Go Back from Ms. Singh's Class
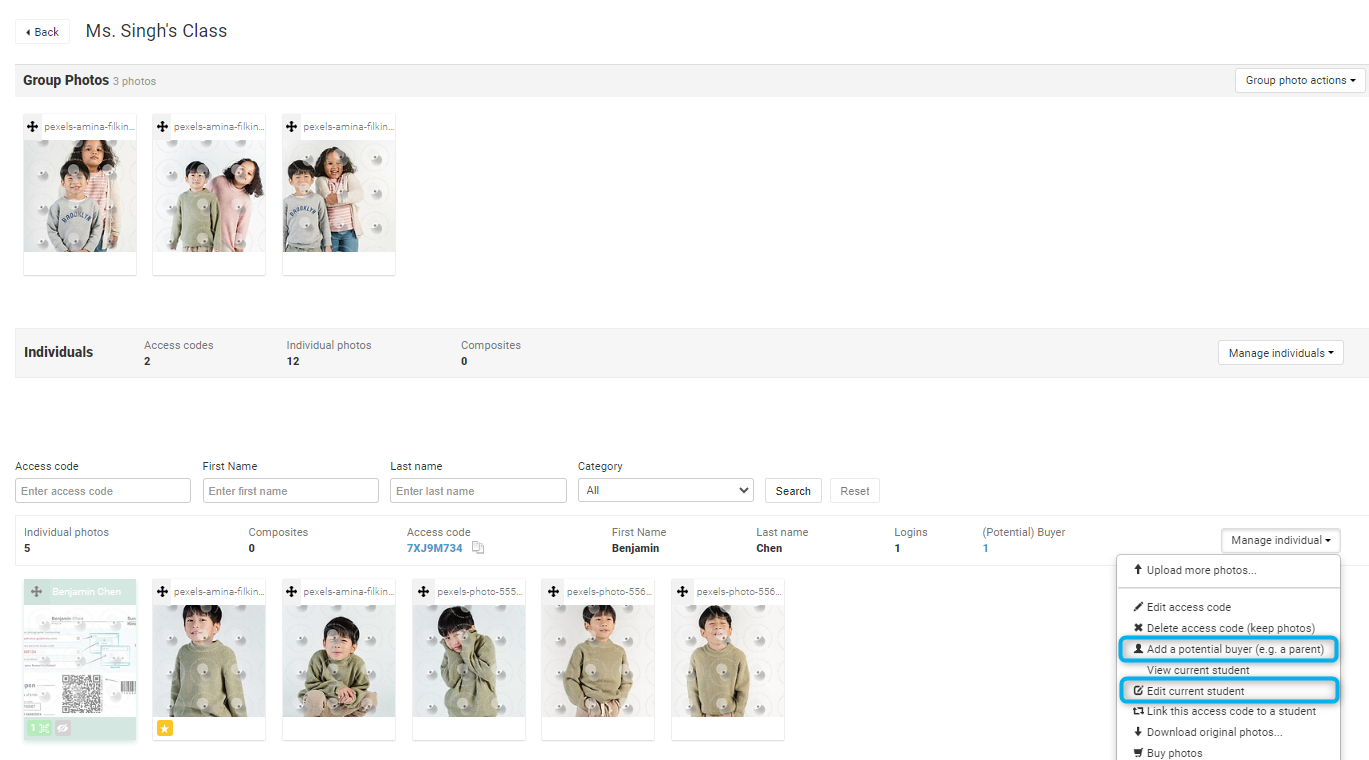This screenshot has width=1369, height=760. point(42,32)
